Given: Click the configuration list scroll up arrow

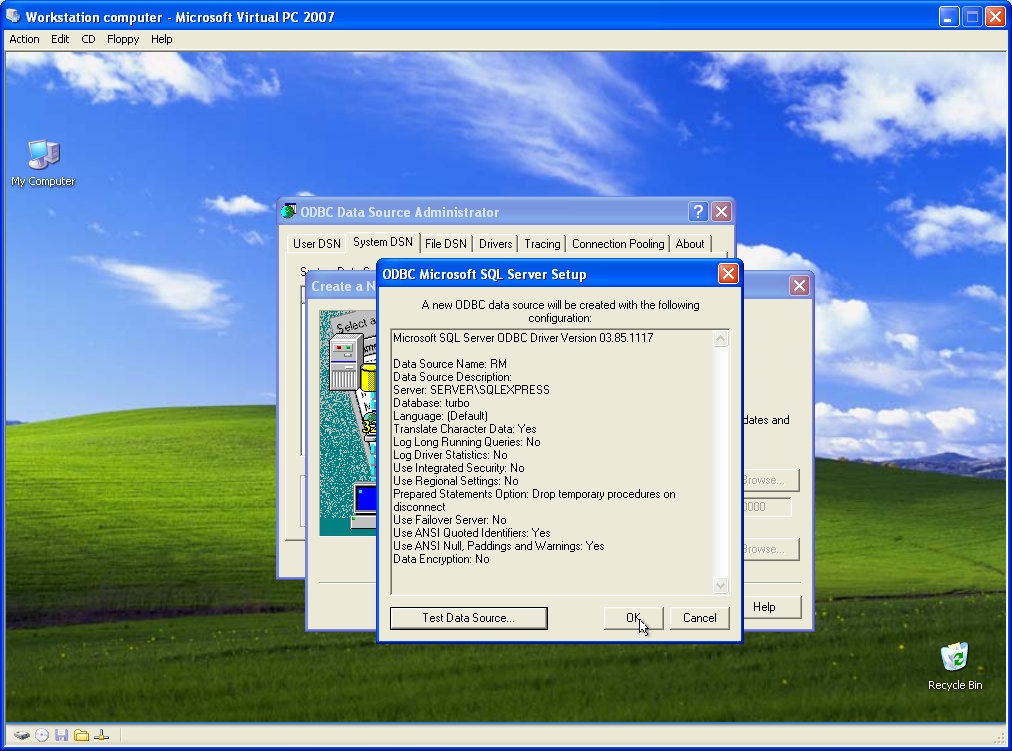Looking at the screenshot, I should (720, 339).
